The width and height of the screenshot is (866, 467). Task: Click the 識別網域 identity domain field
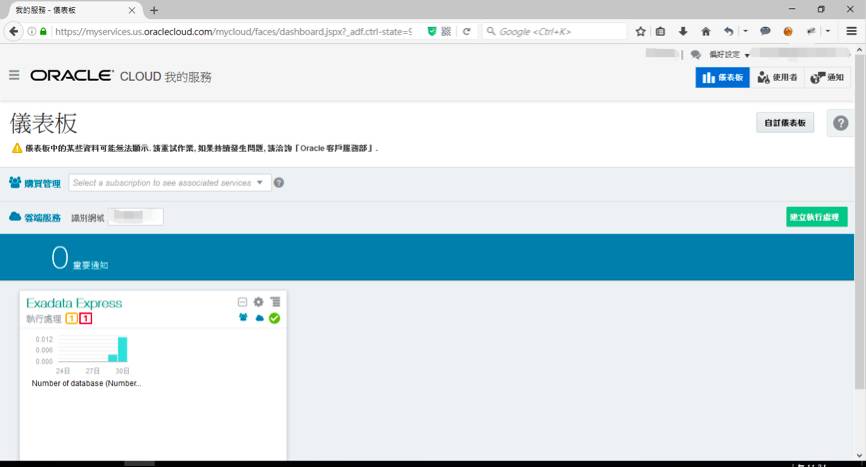[136, 216]
